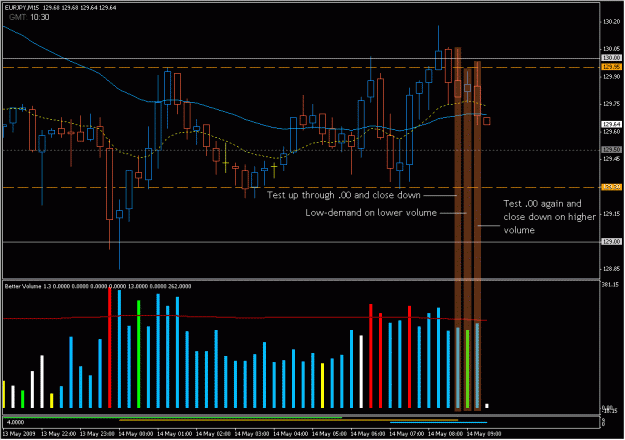Select the 14 May 03:00 time axis label
This screenshot has height=440, width=625.
(252, 434)
